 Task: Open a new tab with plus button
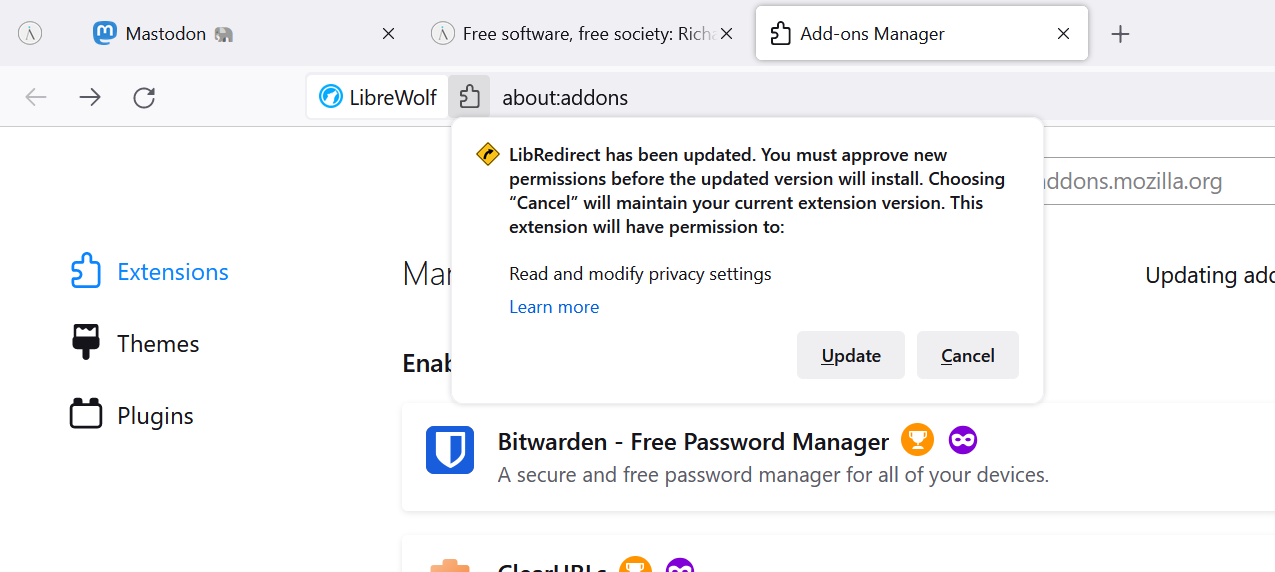[x=1120, y=34]
